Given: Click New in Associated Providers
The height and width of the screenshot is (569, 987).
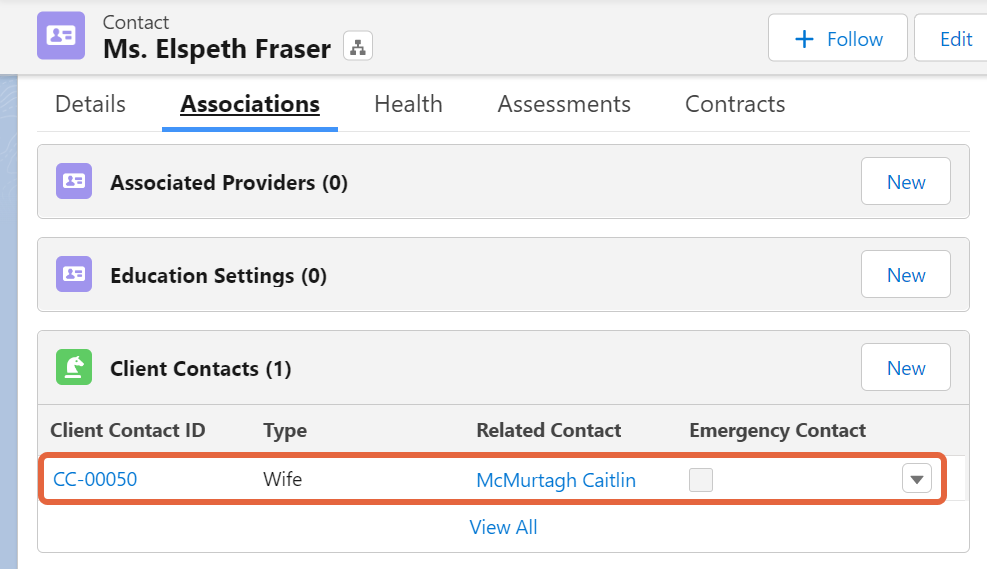Looking at the screenshot, I should tap(906, 181).
